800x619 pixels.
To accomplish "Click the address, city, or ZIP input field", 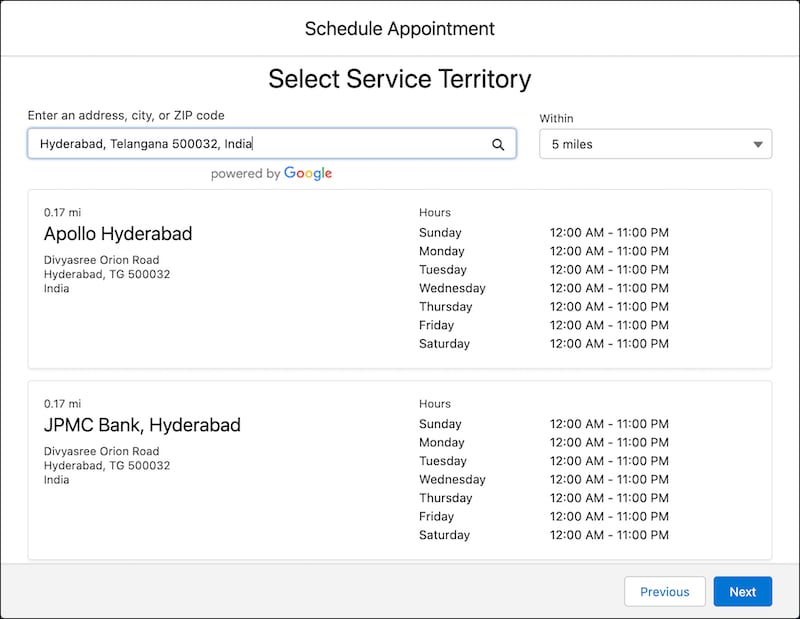I will pyautogui.click(x=272, y=143).
